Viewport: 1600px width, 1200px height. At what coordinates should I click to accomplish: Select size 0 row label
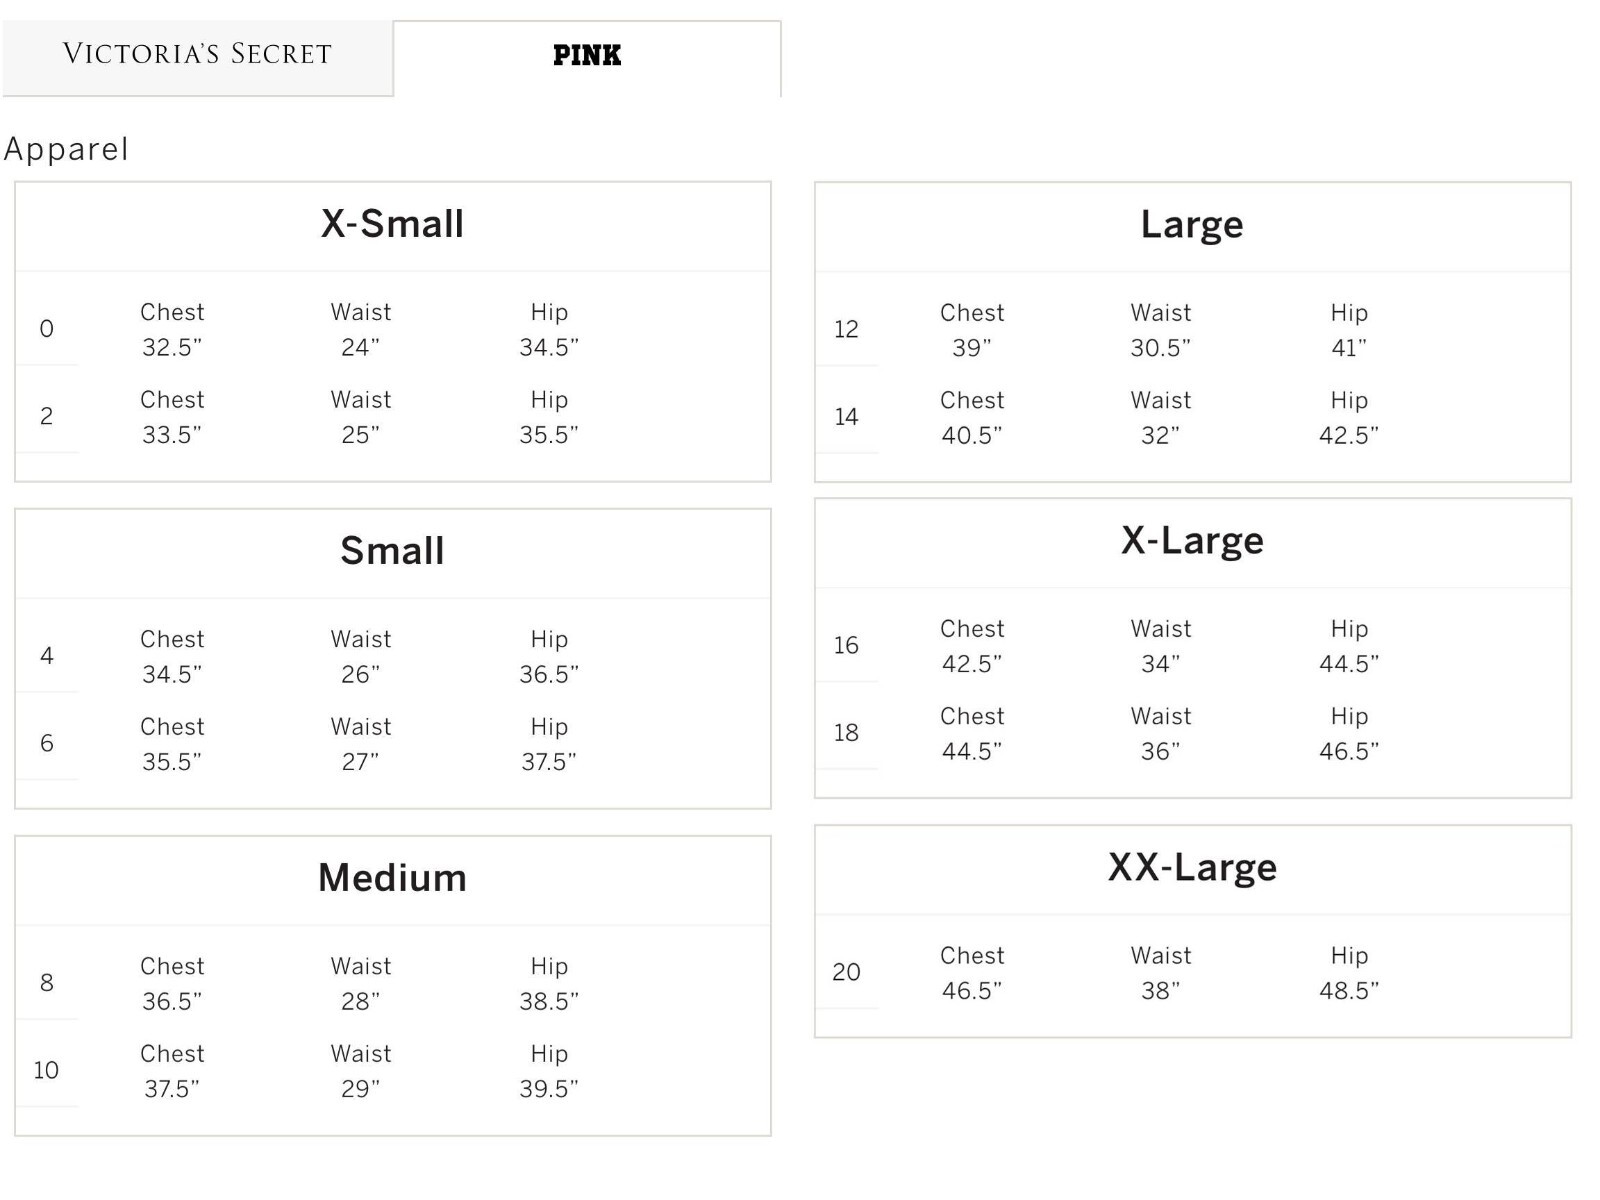pos(46,329)
